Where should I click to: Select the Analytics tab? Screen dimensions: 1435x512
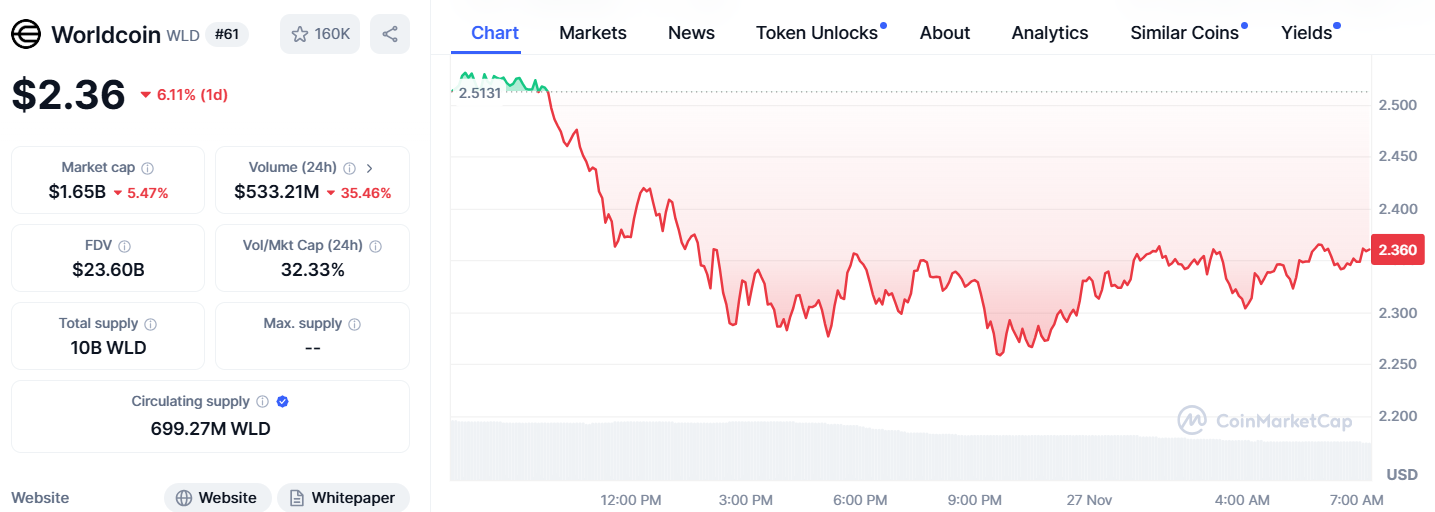(1050, 33)
